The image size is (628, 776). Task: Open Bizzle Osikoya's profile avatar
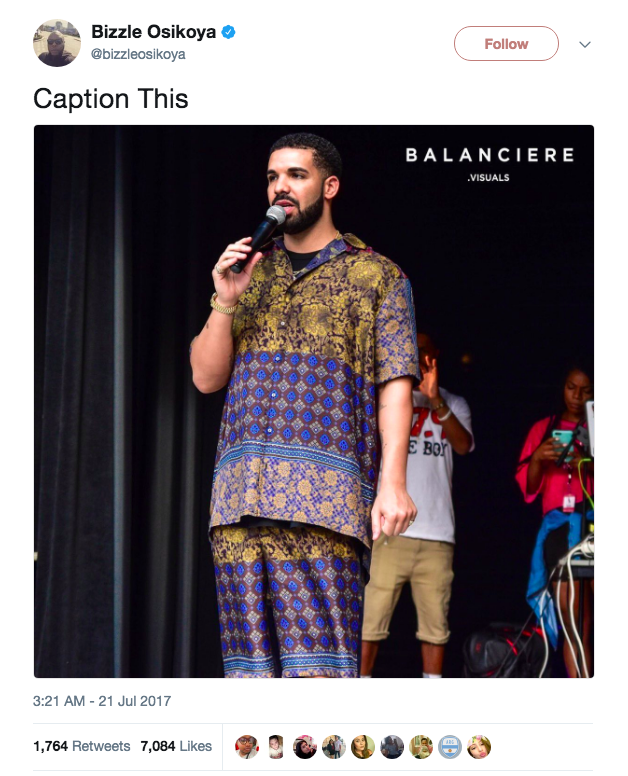(57, 43)
